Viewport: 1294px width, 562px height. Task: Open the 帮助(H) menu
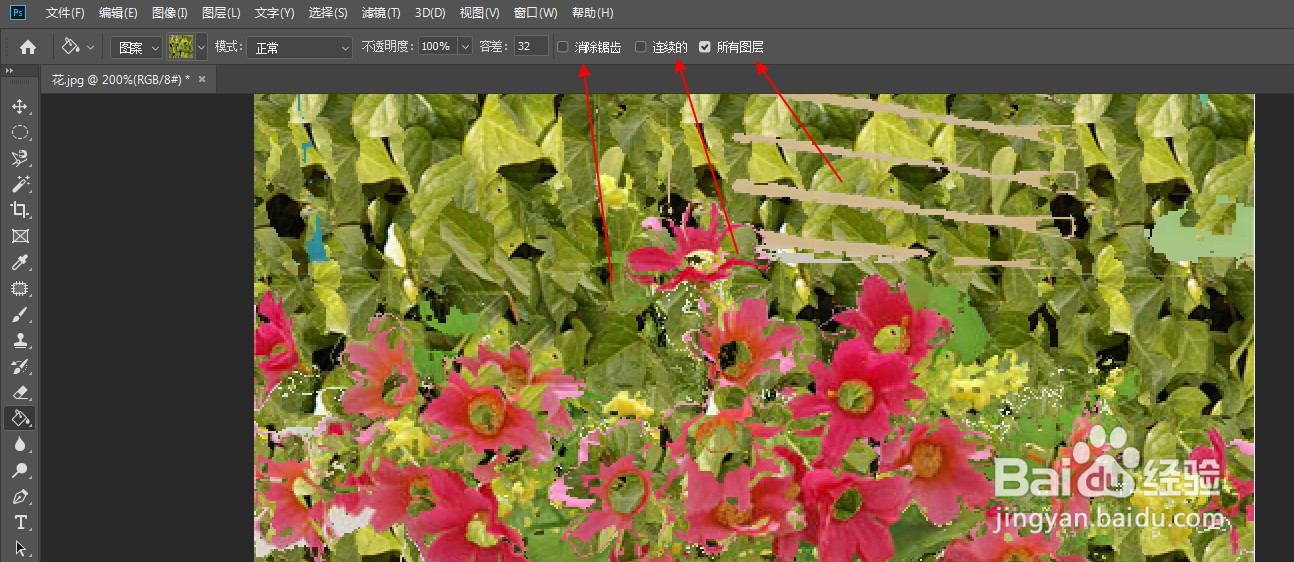pos(592,13)
